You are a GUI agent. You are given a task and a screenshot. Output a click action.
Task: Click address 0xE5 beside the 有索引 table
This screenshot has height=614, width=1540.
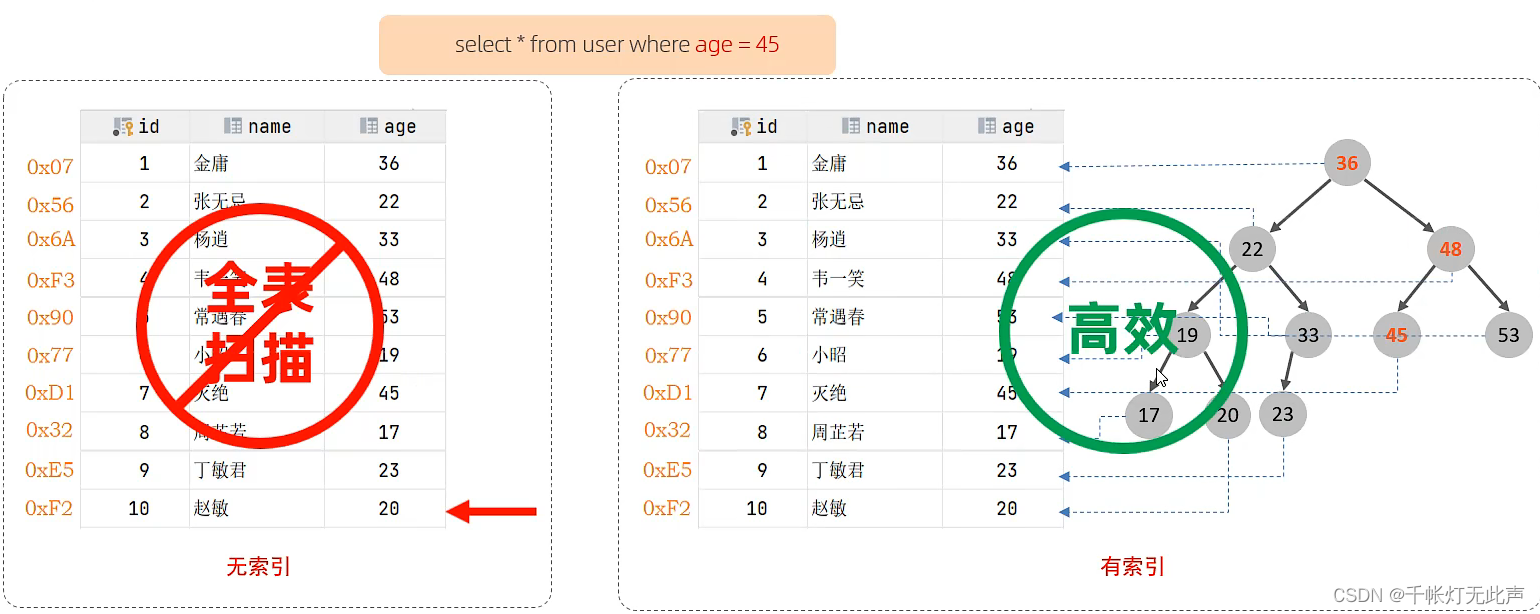tap(668, 470)
